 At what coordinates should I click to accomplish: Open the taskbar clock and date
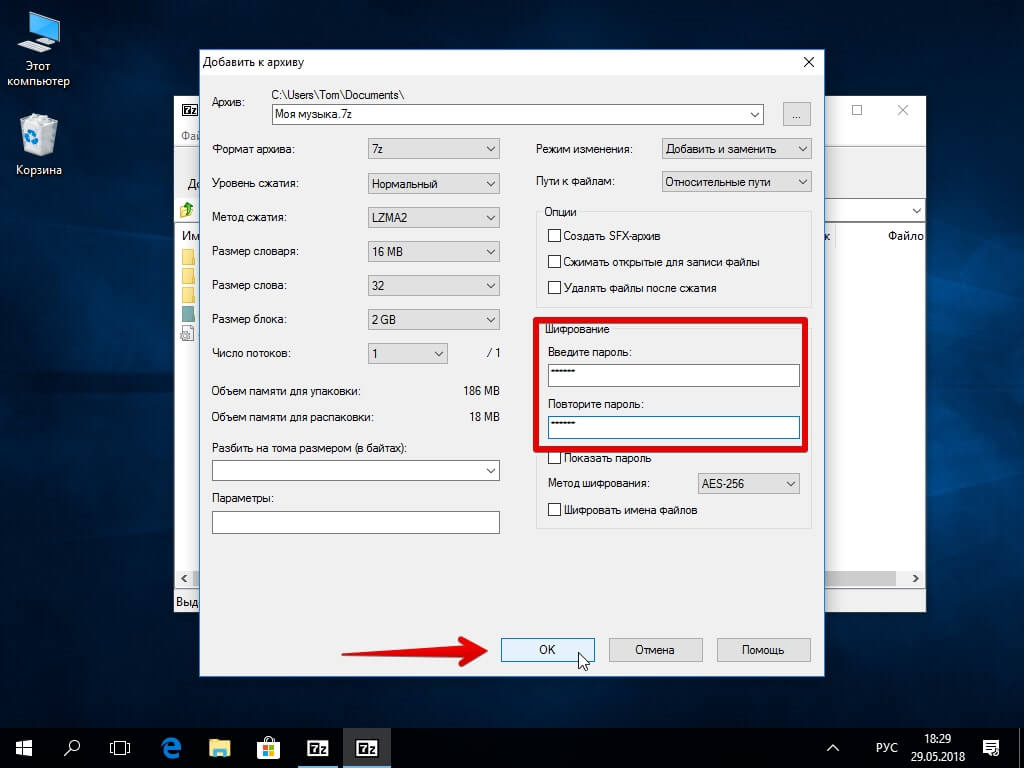coord(937,748)
